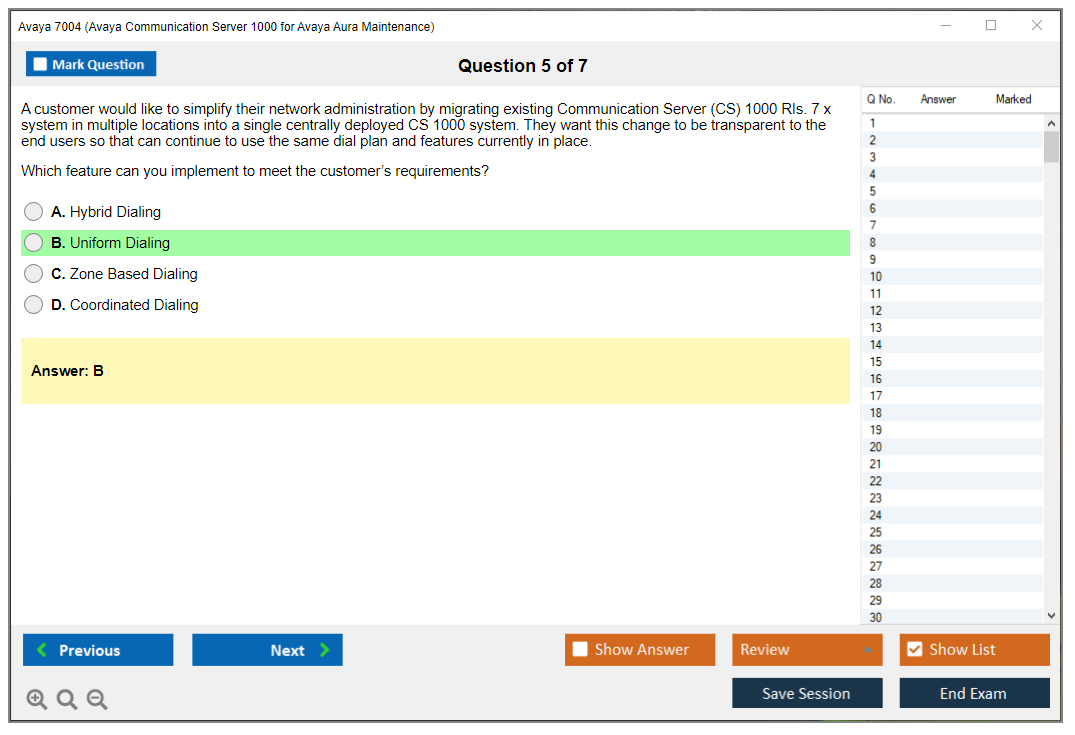Select radio option B Uniform Dialing
The width and height of the screenshot is (1075, 735).
tap(34, 243)
